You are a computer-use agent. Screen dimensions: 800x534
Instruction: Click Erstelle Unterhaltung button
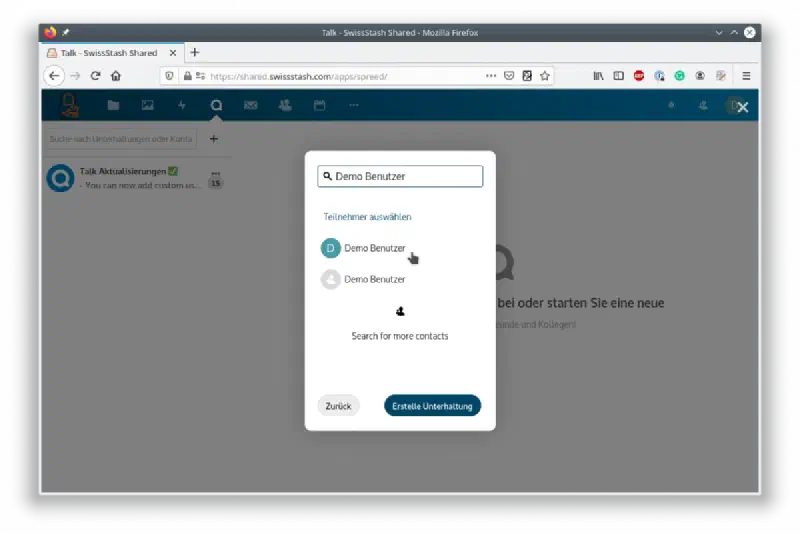tap(432, 406)
